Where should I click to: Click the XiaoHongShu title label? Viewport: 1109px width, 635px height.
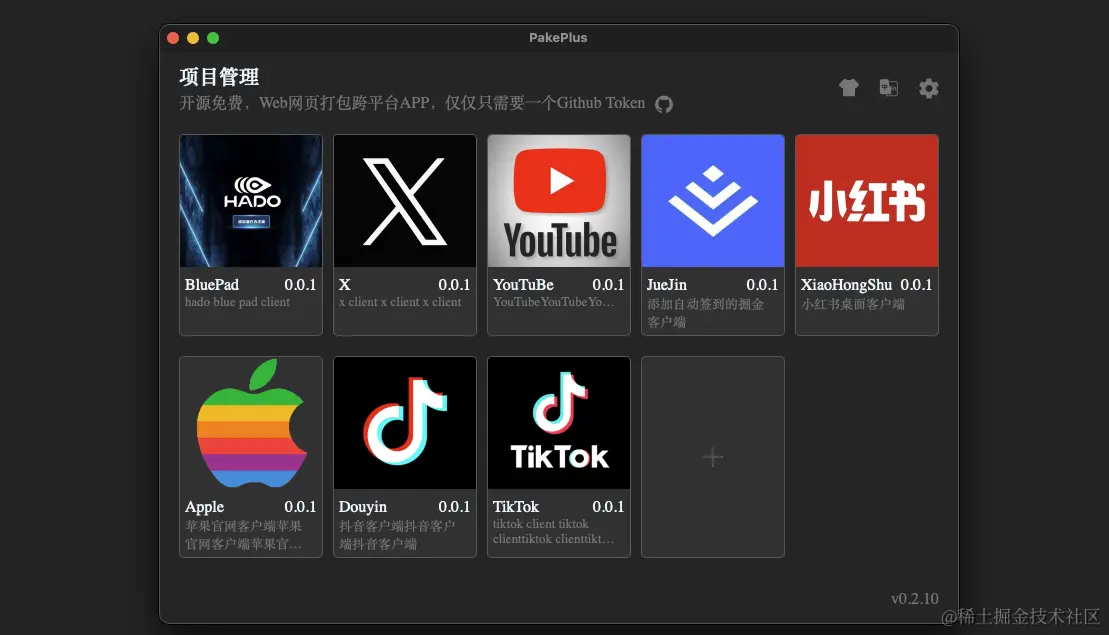tap(846, 285)
